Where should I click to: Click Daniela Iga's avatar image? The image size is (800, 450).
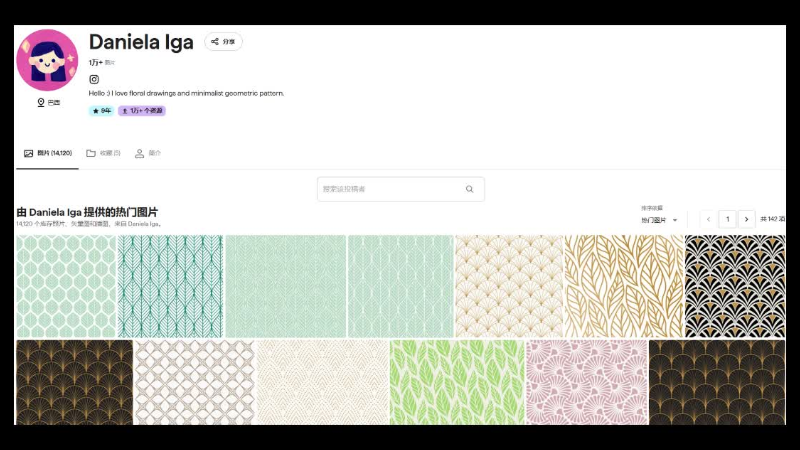click(47, 60)
